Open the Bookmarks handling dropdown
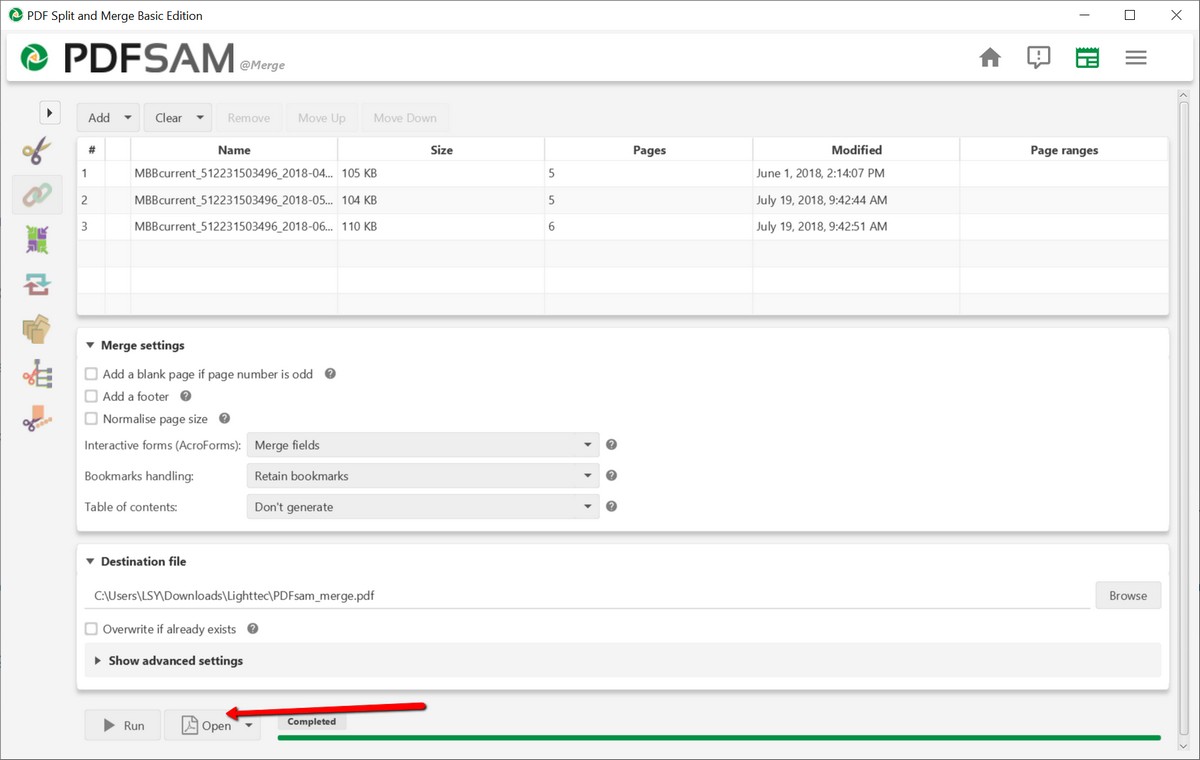The image size is (1200, 760). [422, 476]
